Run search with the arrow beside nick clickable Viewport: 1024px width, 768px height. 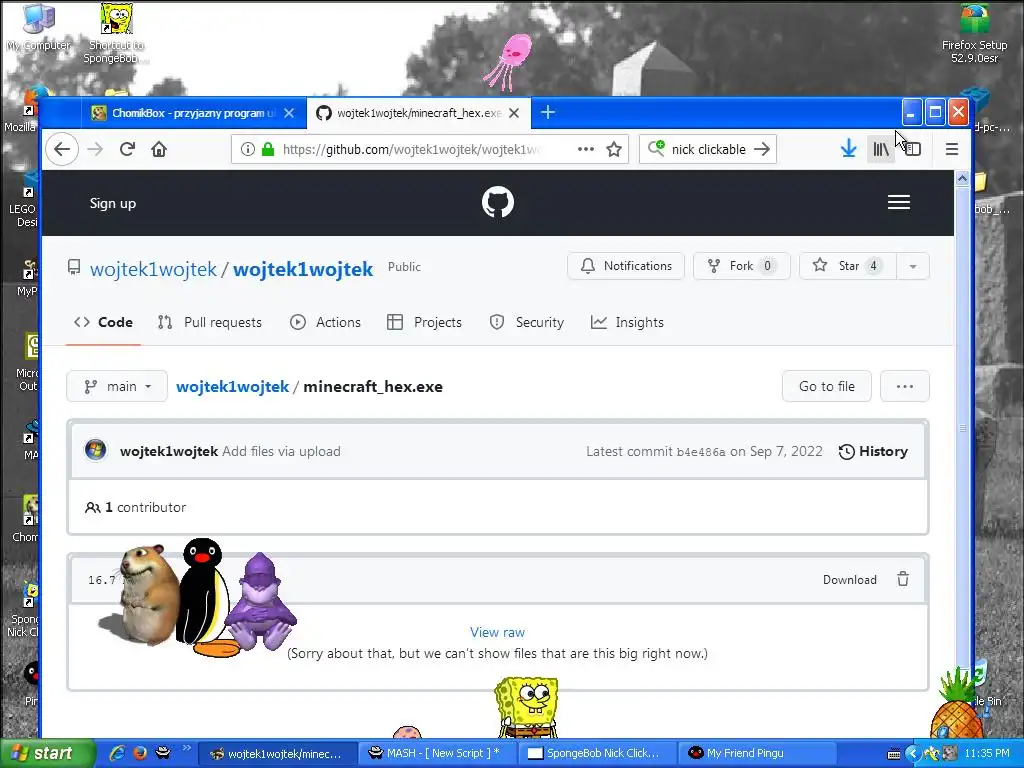pyautogui.click(x=761, y=149)
